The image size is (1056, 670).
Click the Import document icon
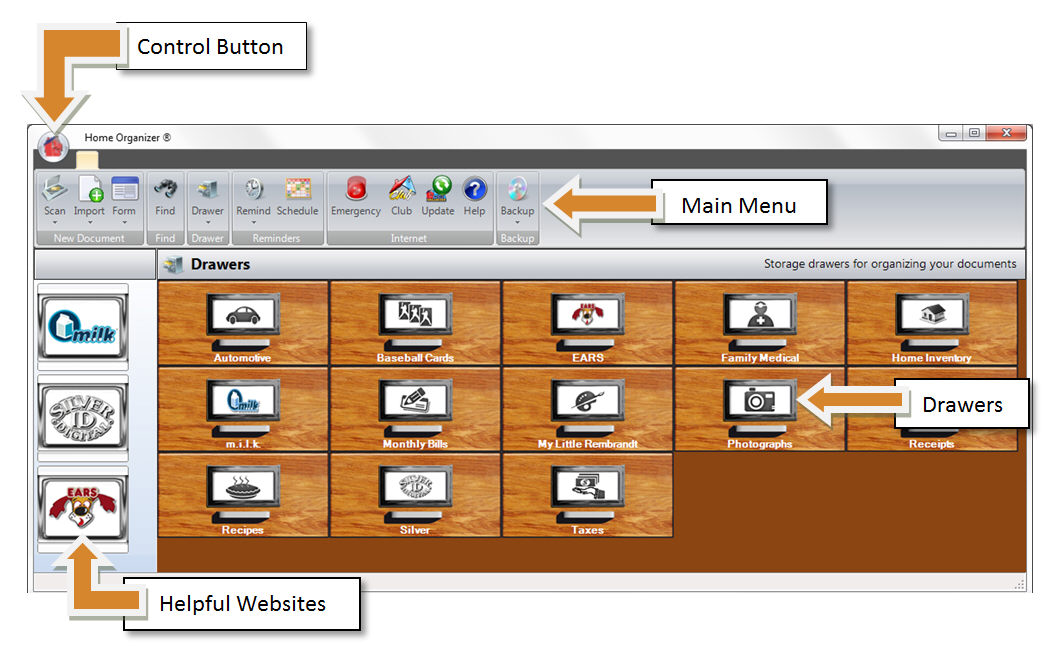pyautogui.click(x=90, y=189)
